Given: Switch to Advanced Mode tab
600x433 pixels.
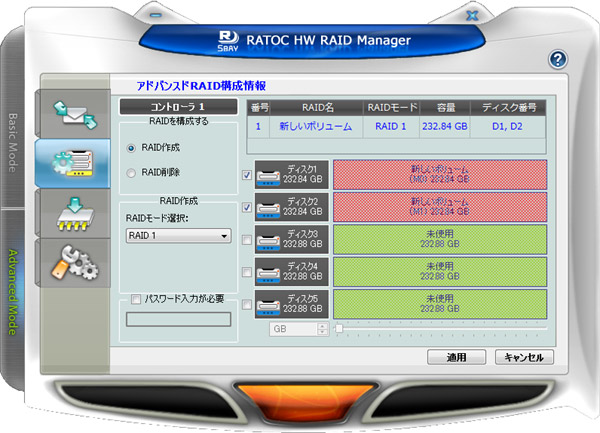Looking at the screenshot, I should coord(13,292).
